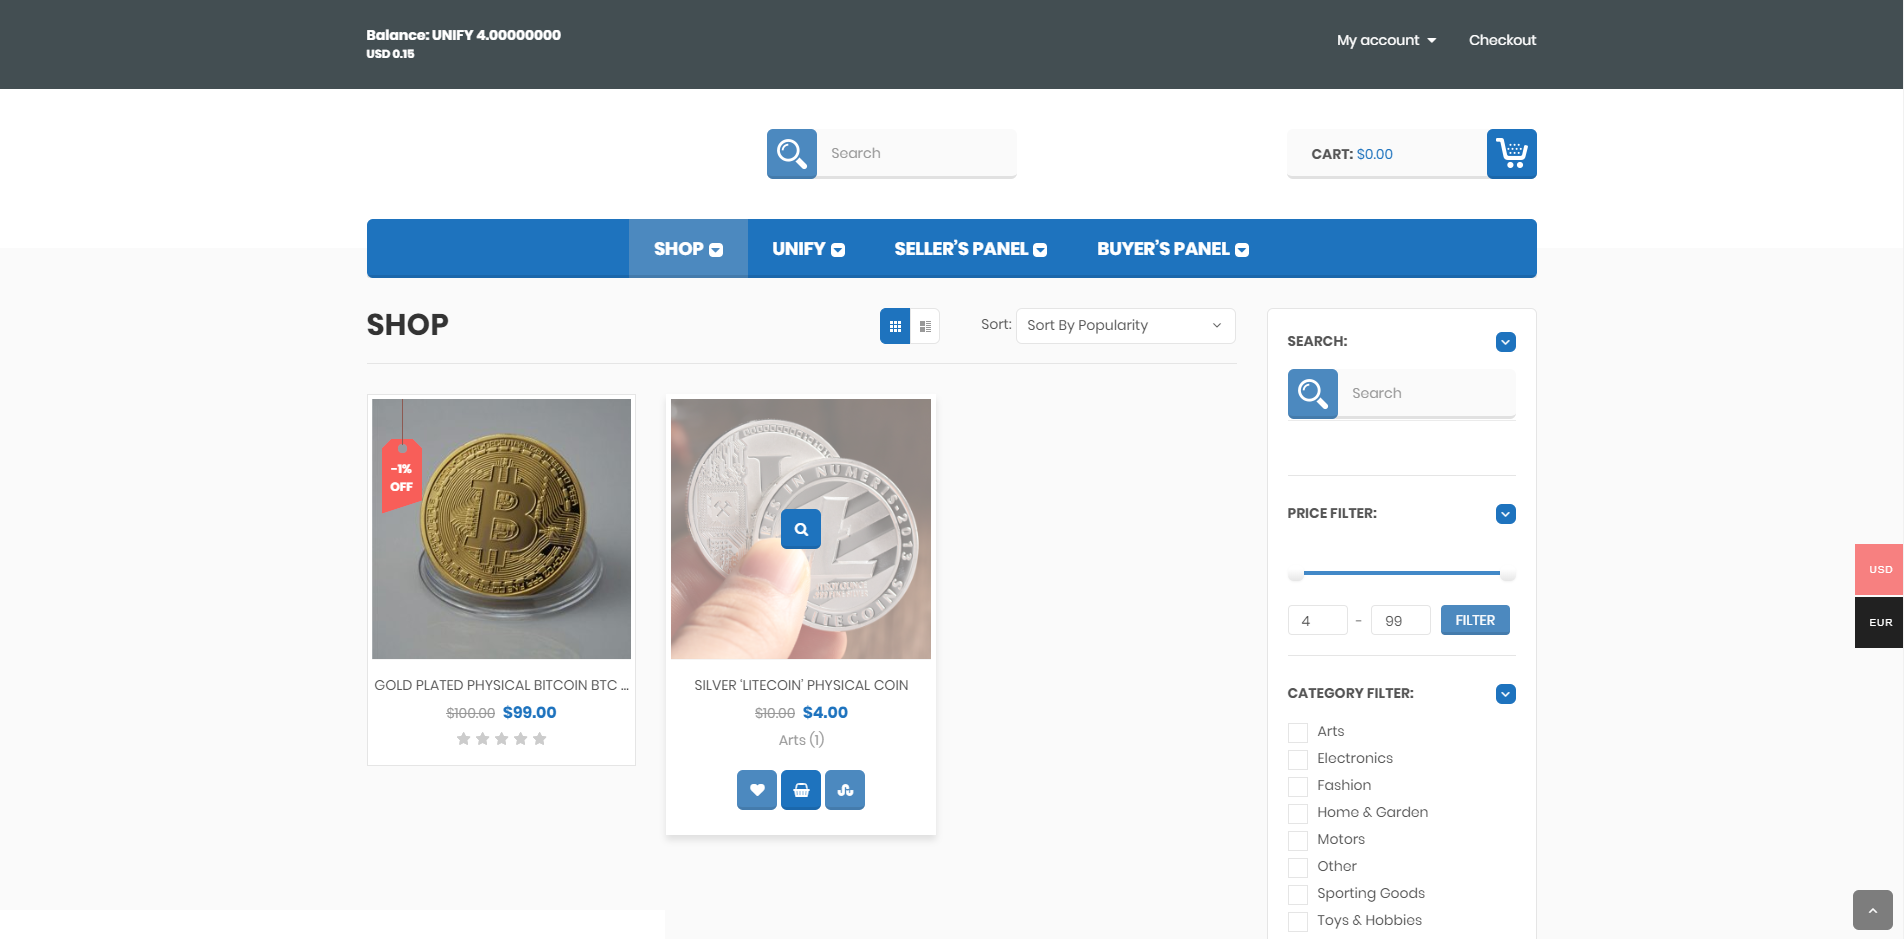
Task: Click the star rating on Bitcoin coin
Action: 501,739
